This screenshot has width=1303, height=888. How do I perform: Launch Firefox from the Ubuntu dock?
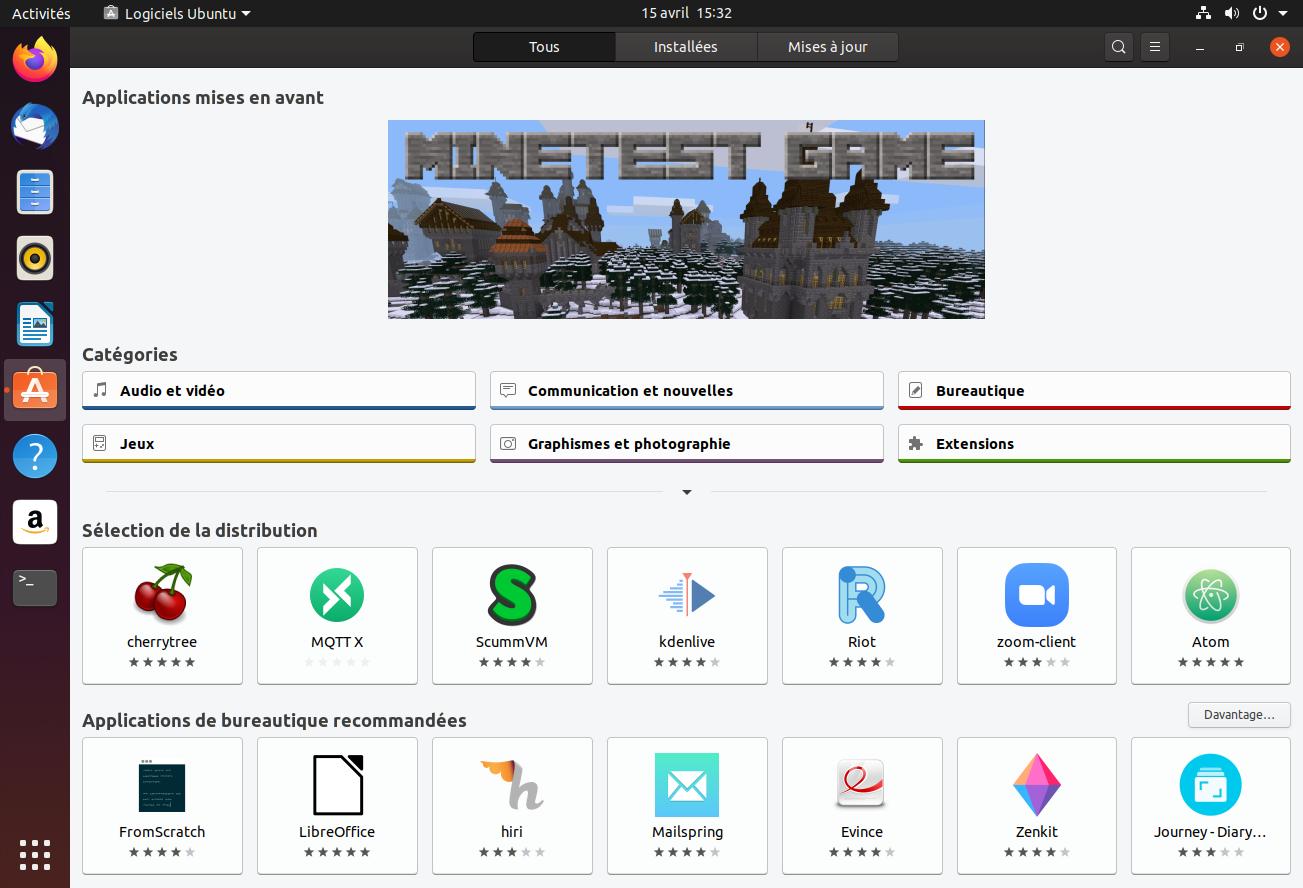(35, 61)
